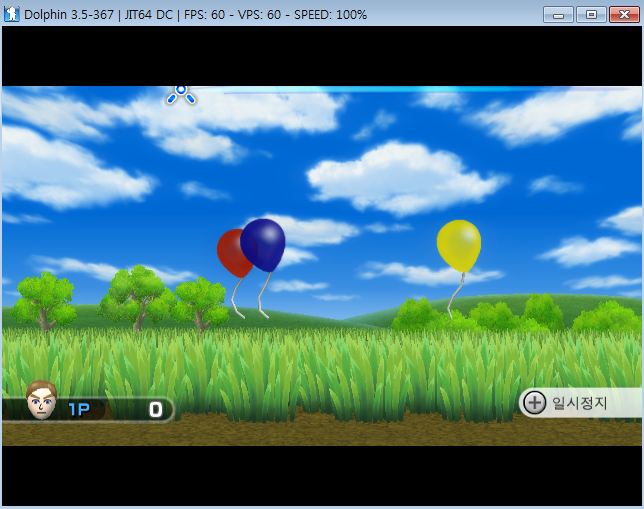Click the score value 0
Viewport: 644px width, 509px height.
(x=156, y=410)
